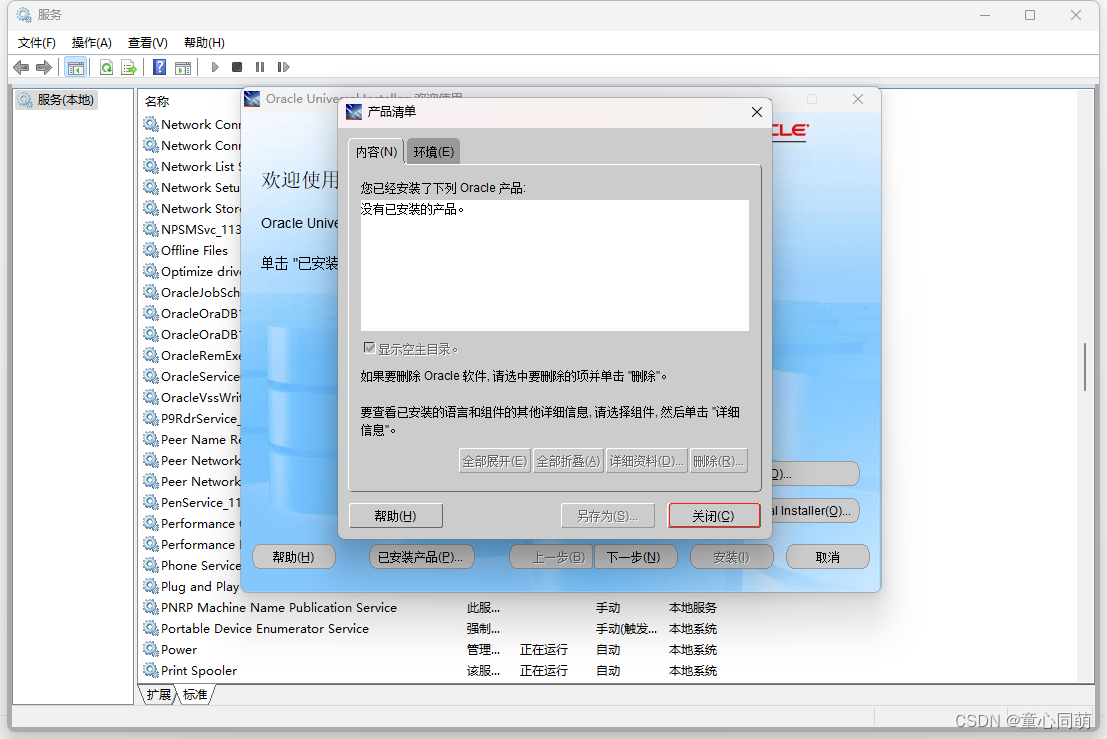Click the action pane toggle icon

pos(183,67)
